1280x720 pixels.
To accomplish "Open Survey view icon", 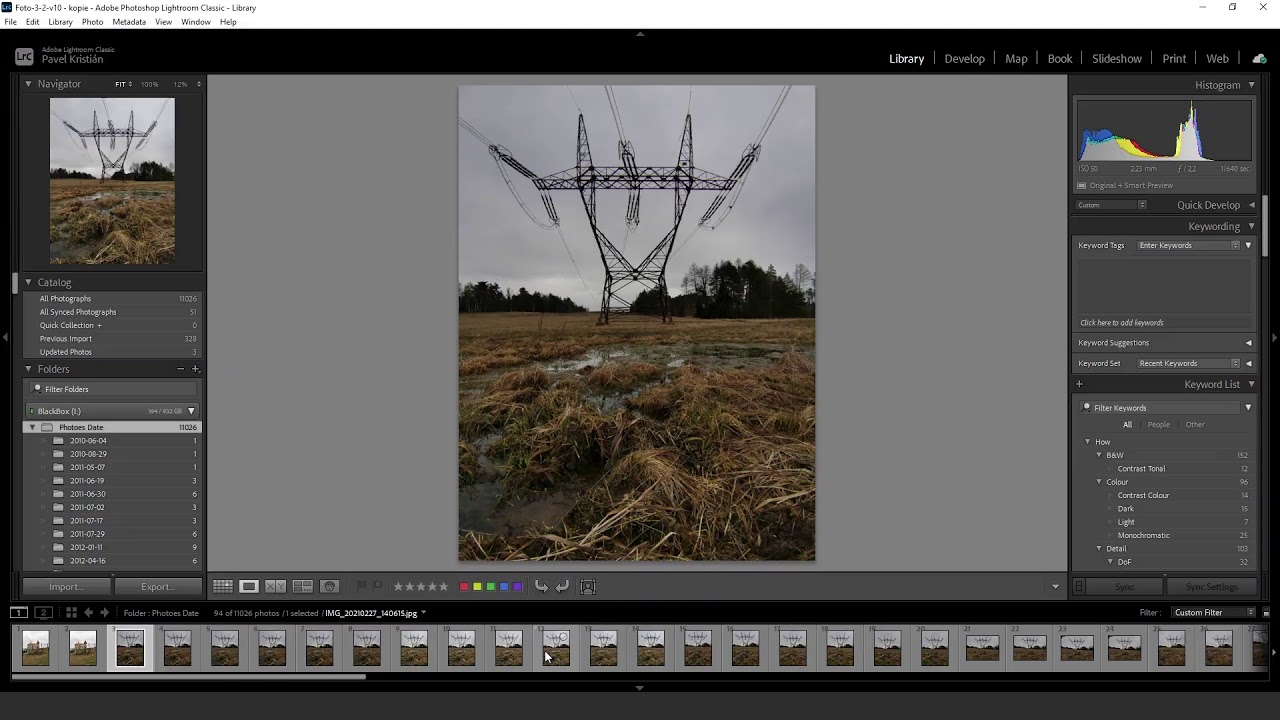I will (x=302, y=587).
